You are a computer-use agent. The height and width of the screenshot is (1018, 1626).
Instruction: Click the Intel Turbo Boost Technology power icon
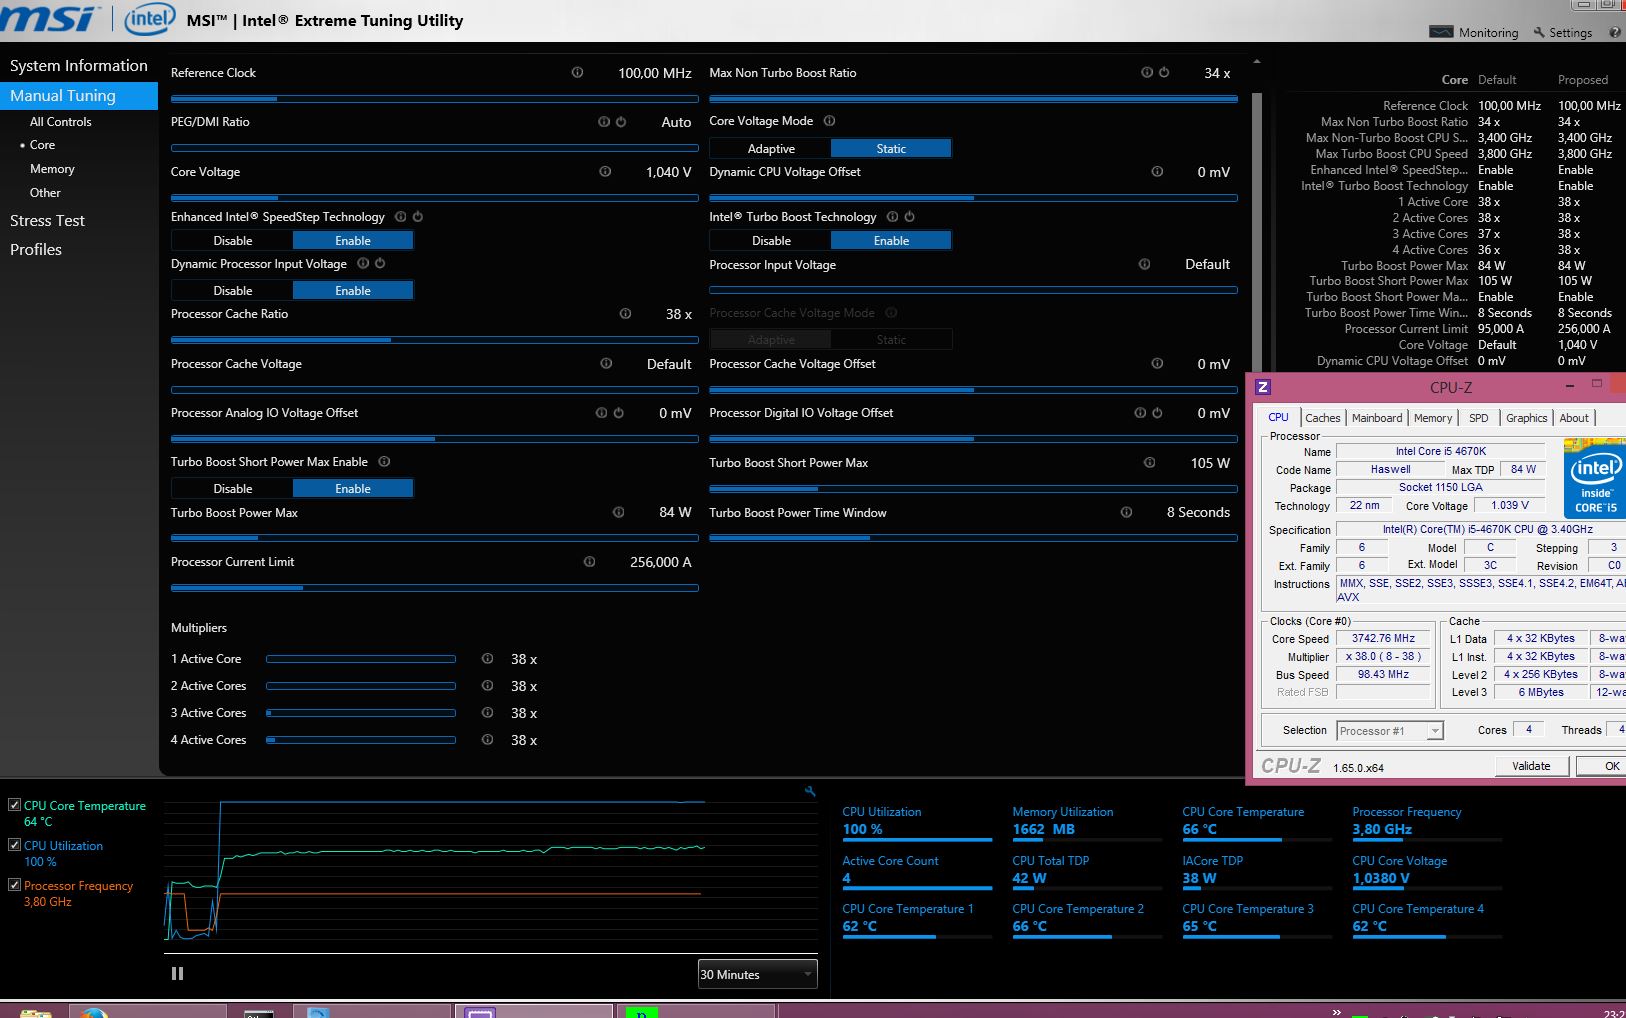909,216
